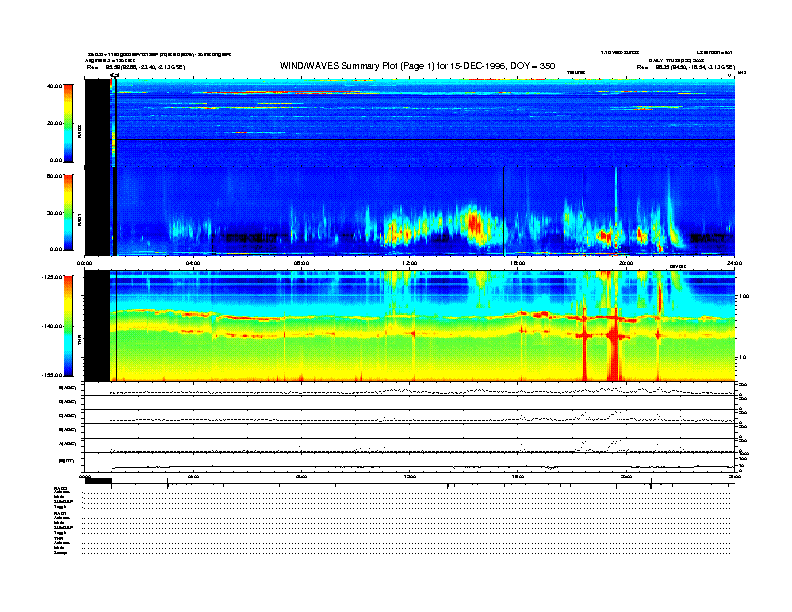Screen dimensions: 792x612
Task: Click the TNR vertical axis label
Action: pos(79,341)
